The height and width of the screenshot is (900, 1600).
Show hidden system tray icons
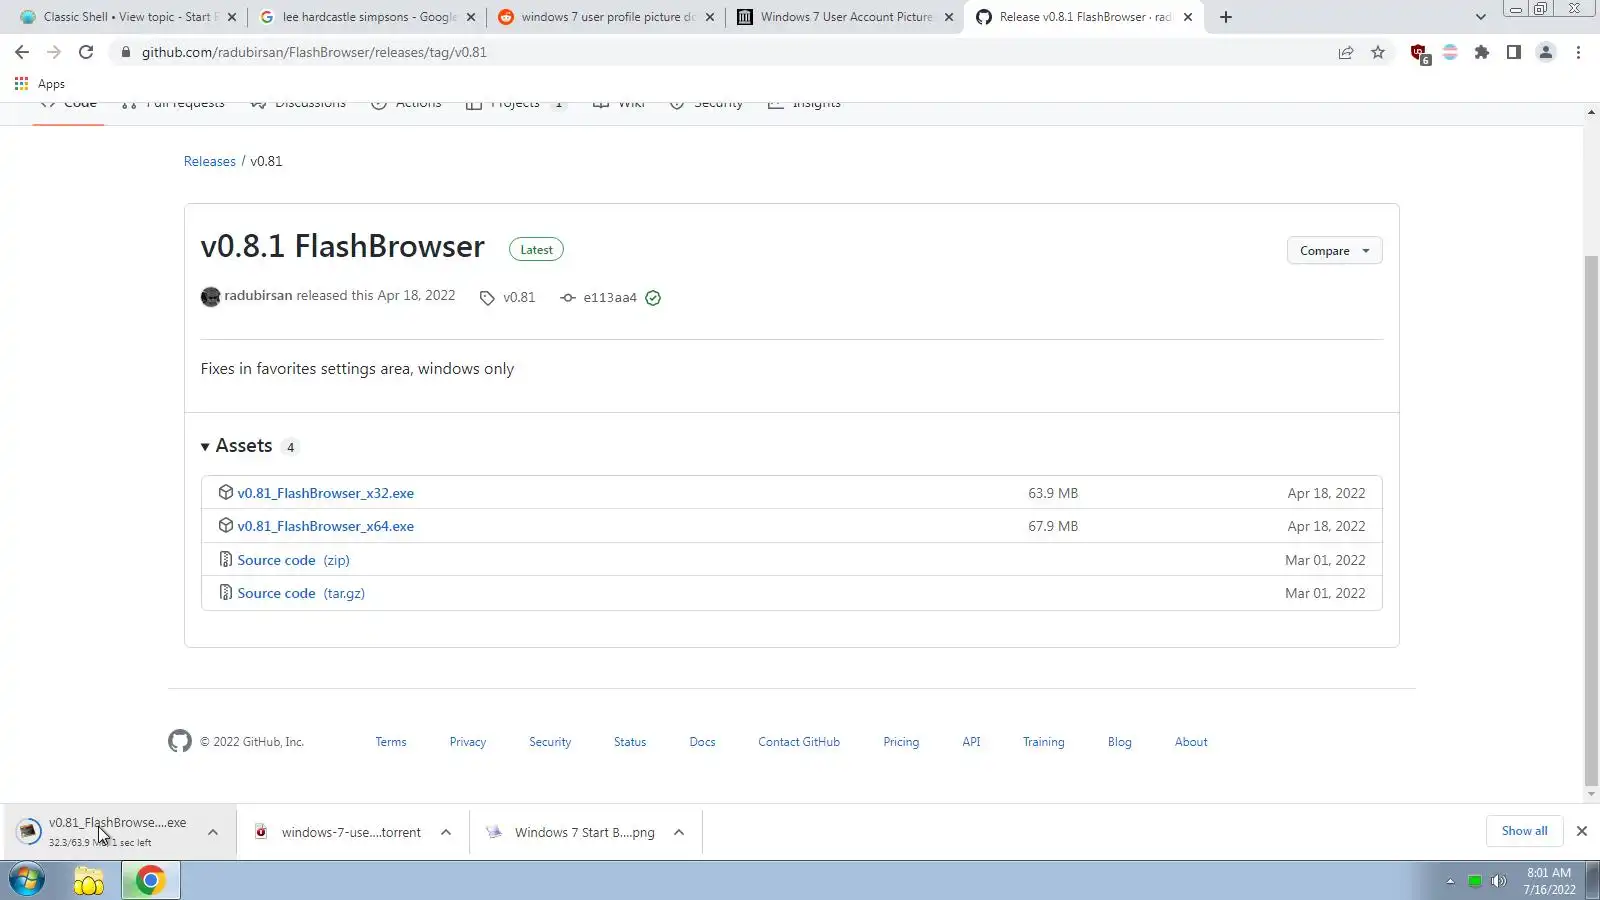1450,881
